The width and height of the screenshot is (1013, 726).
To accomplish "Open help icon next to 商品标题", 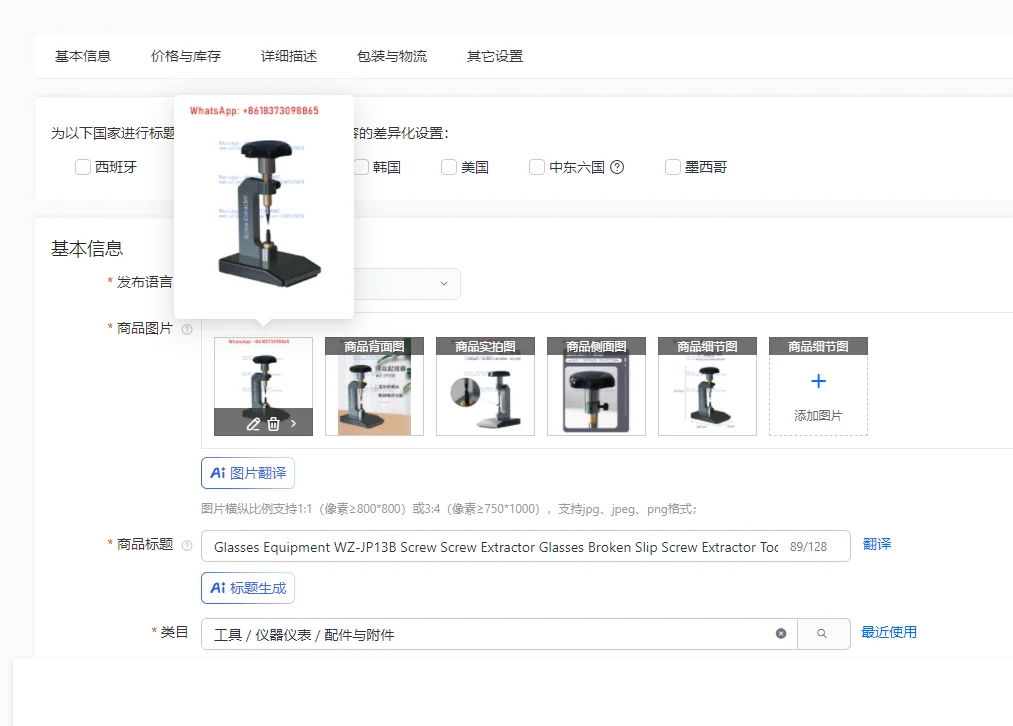I will pos(187,545).
